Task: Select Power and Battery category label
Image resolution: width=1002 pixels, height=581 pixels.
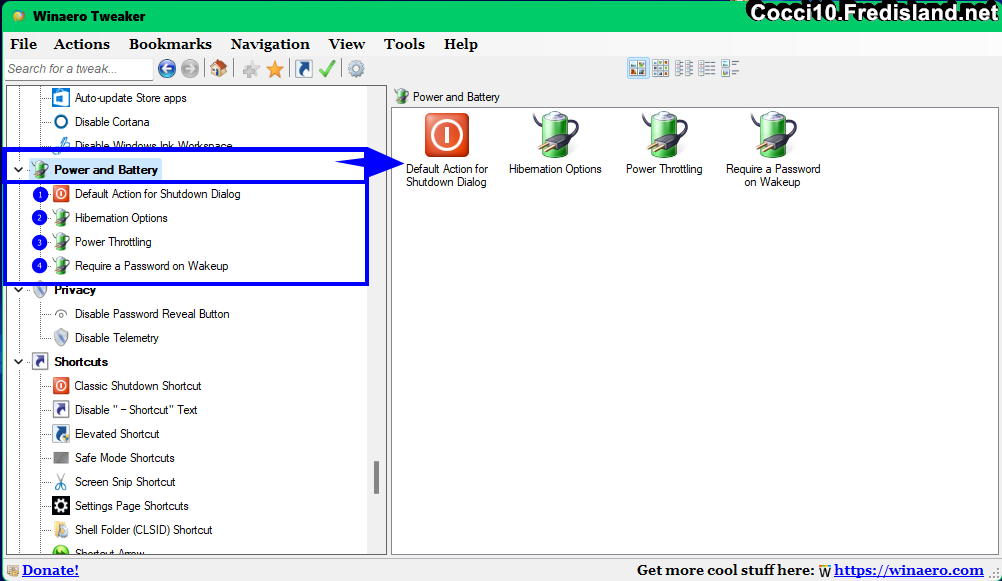Action: pos(105,169)
